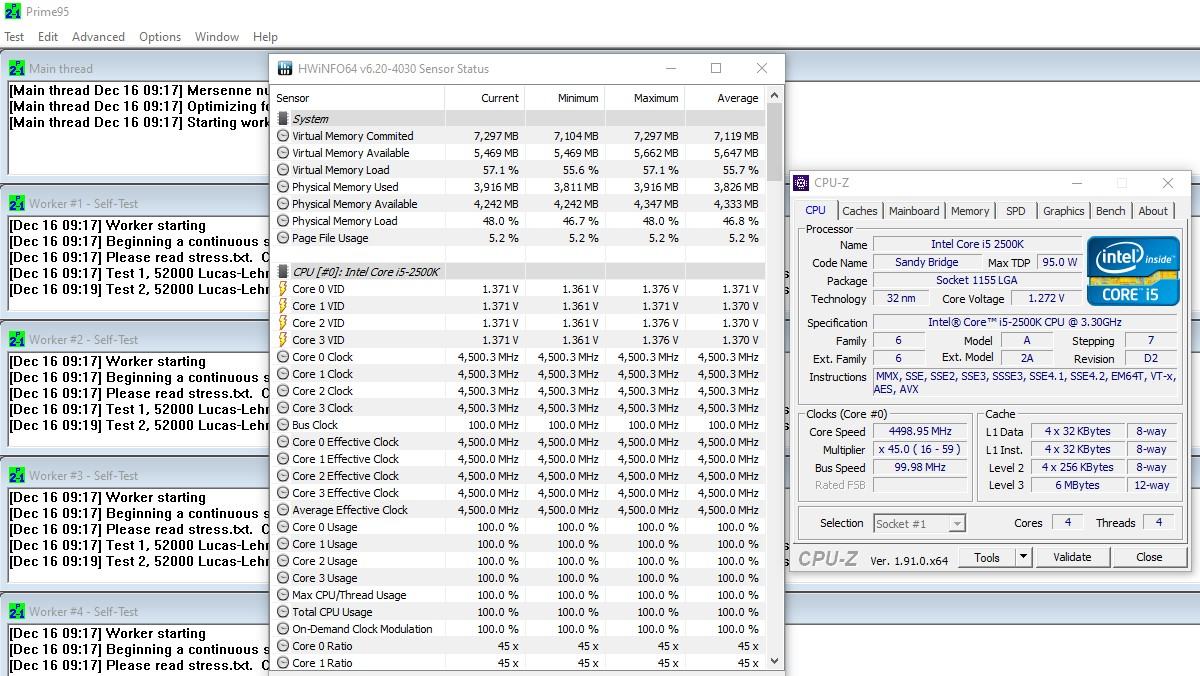The width and height of the screenshot is (1200, 676).
Task: Click the Virtual Memory Commited sensor icon
Action: (x=283, y=136)
